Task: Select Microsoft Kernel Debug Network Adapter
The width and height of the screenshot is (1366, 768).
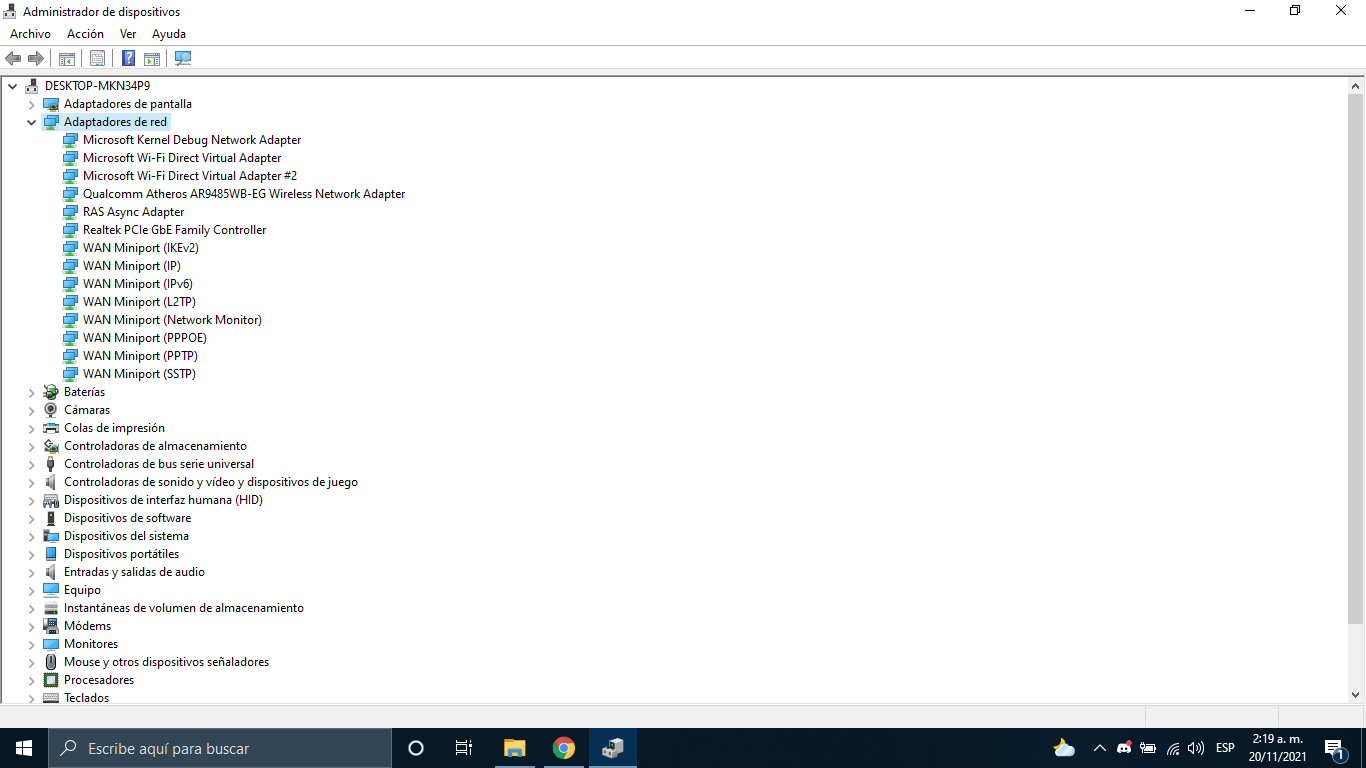Action: 192,140
